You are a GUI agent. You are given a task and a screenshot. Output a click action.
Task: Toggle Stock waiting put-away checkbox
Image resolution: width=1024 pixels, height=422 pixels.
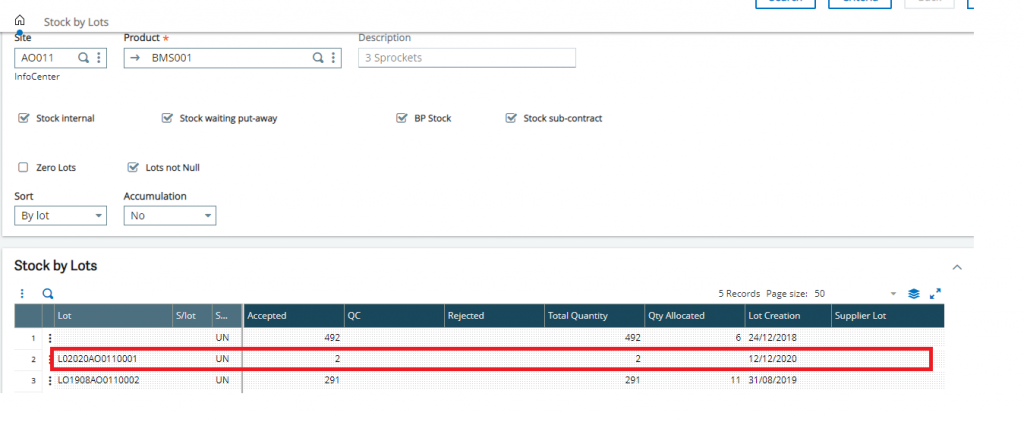[x=167, y=118]
